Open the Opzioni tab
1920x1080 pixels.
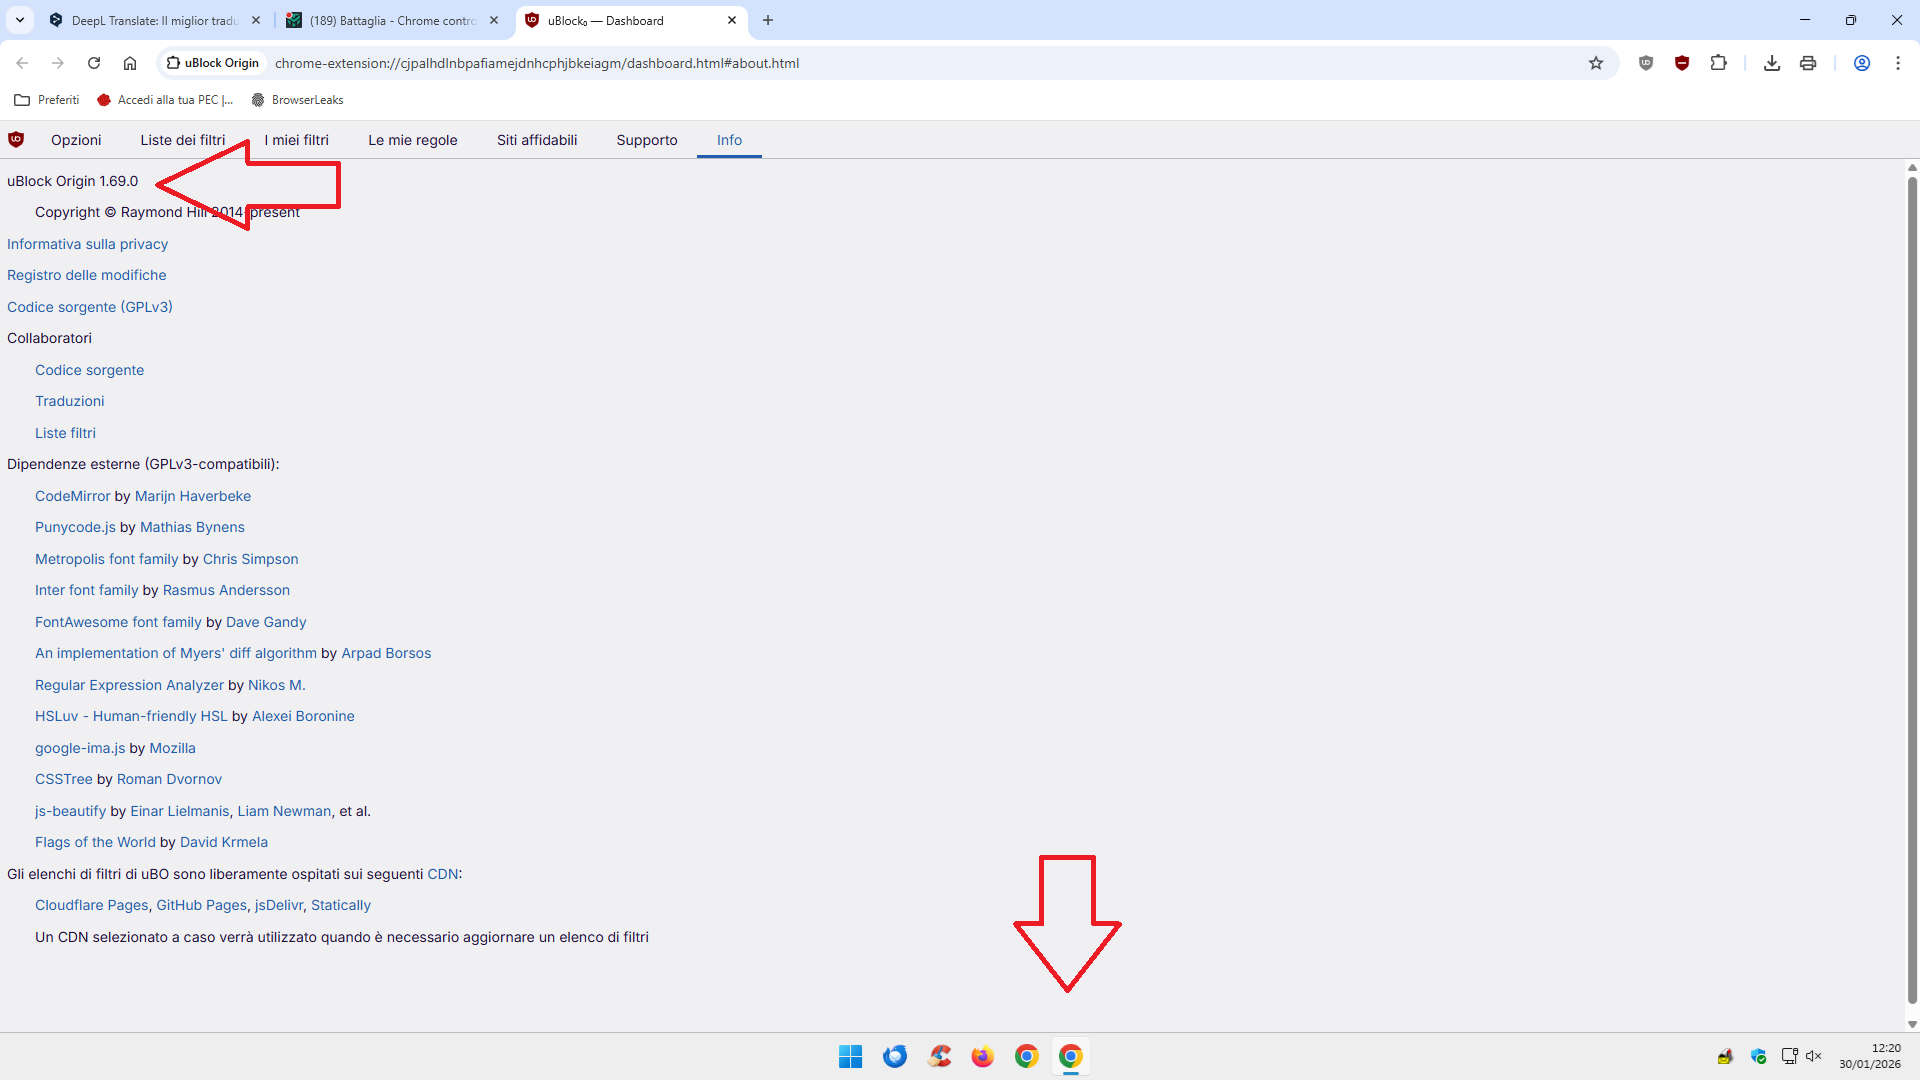coord(76,140)
